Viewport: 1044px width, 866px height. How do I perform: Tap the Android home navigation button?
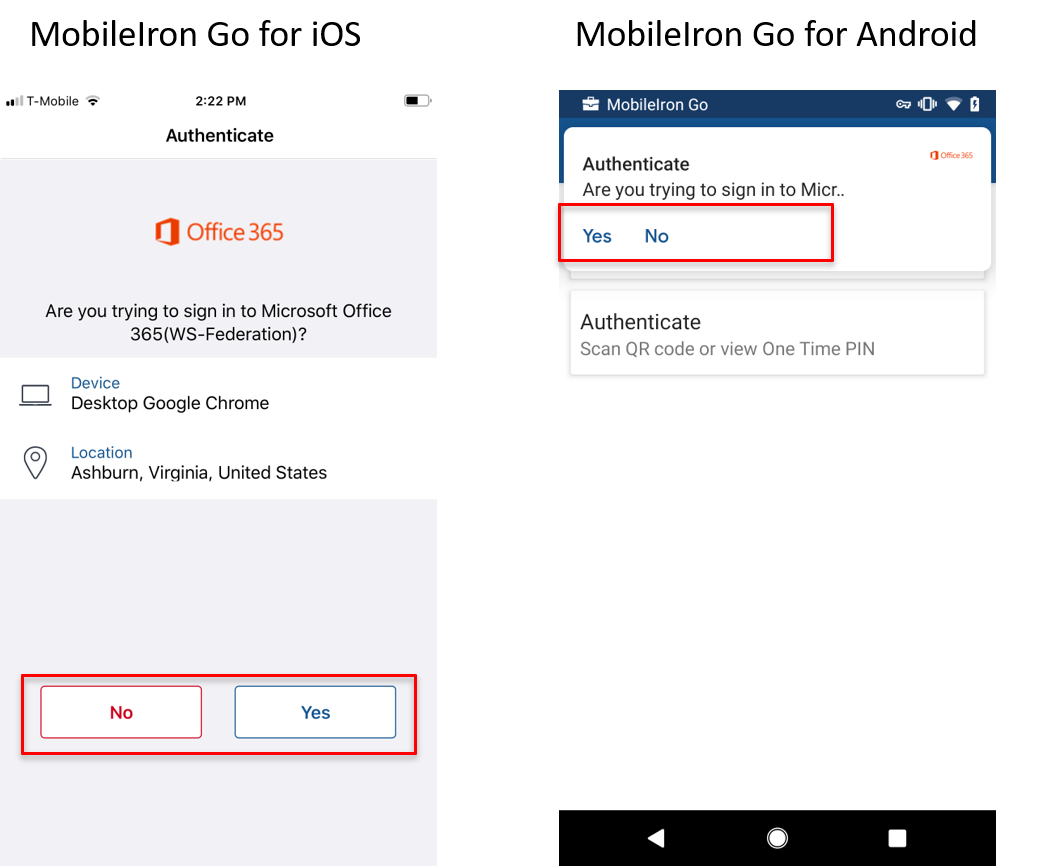point(777,838)
